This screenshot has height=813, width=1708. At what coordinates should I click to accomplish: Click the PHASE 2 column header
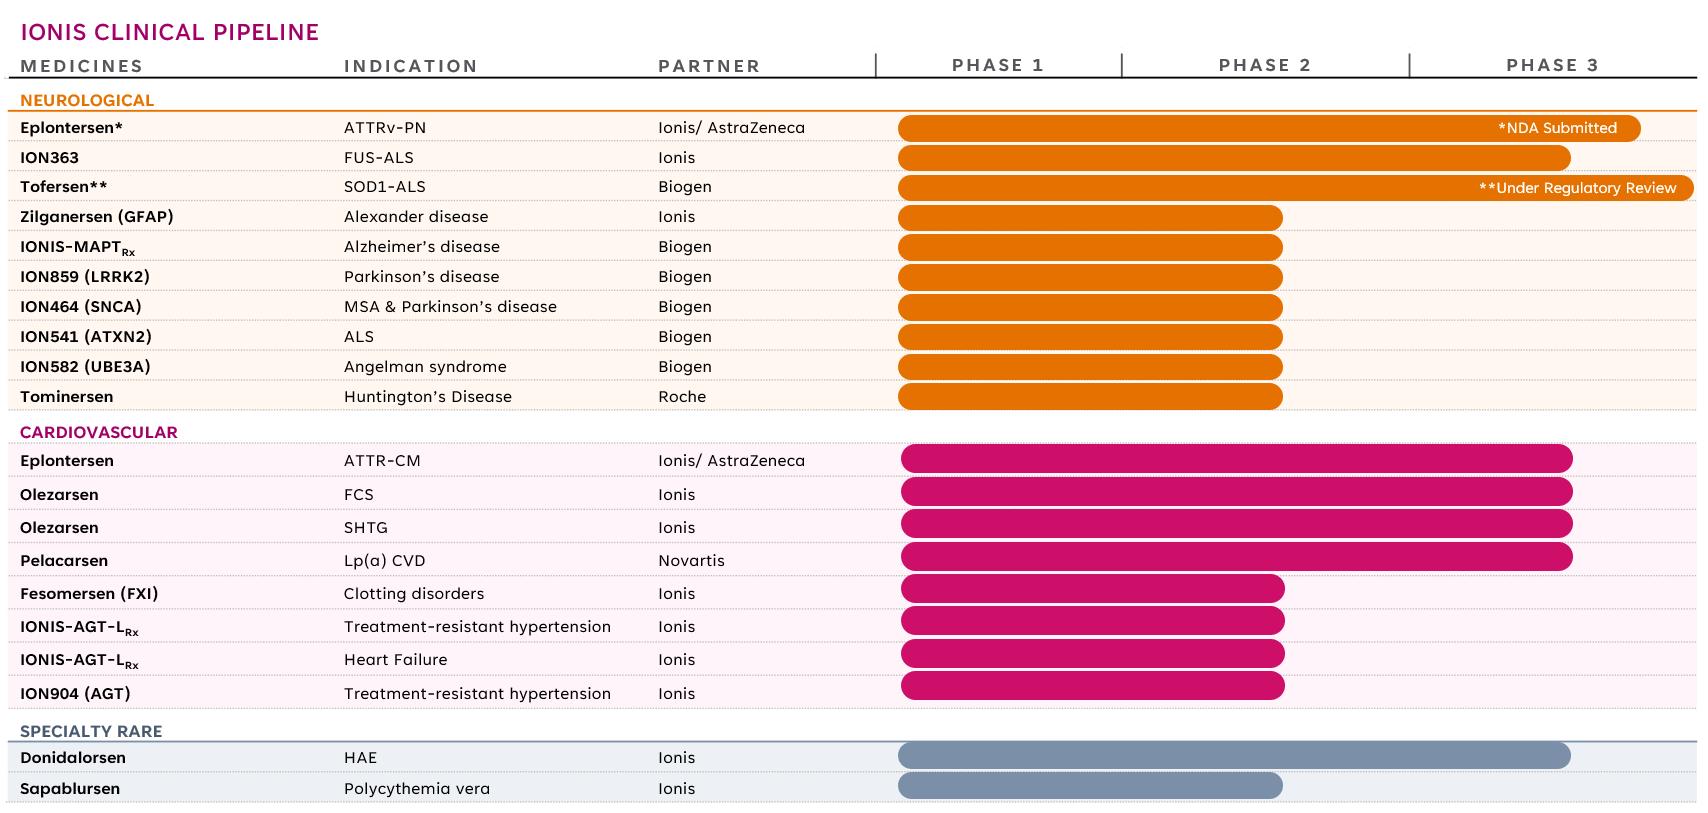tap(1264, 65)
